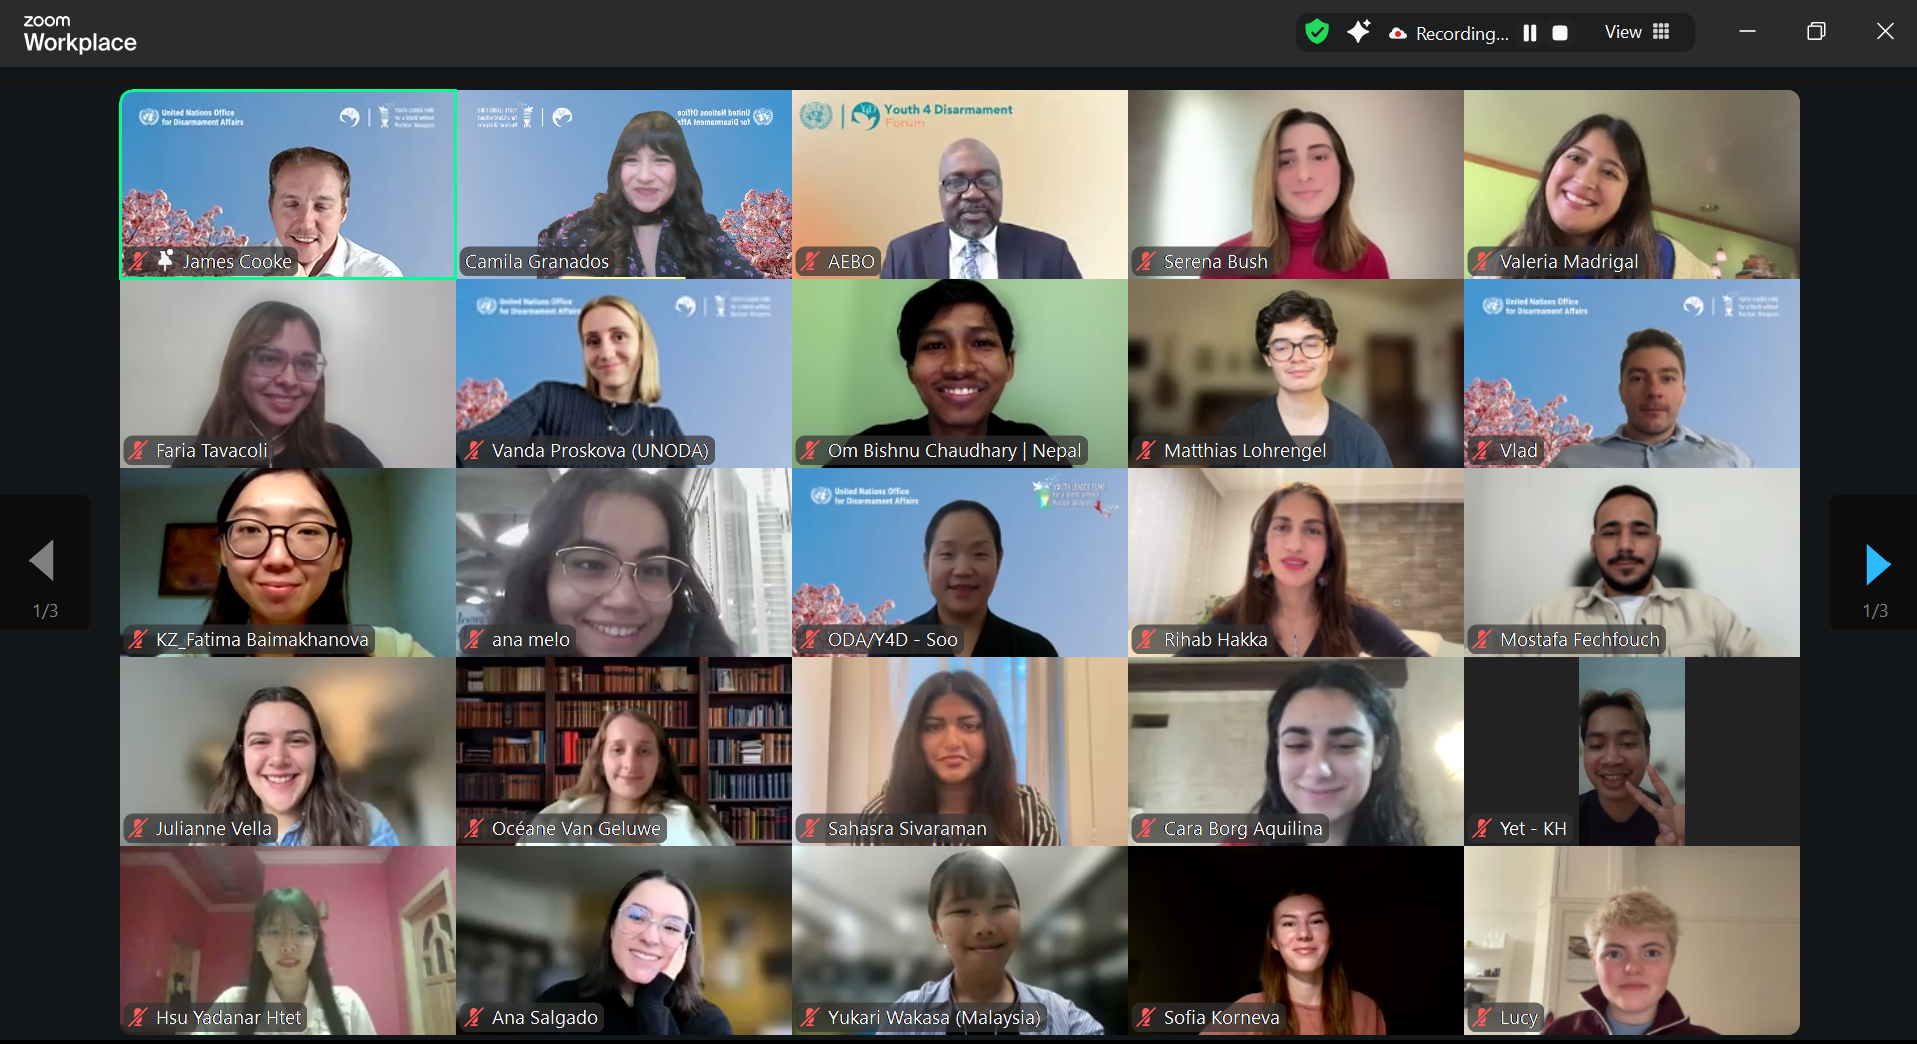1917x1044 pixels.
Task: Go to previous gallery page arrow
Action: point(42,560)
